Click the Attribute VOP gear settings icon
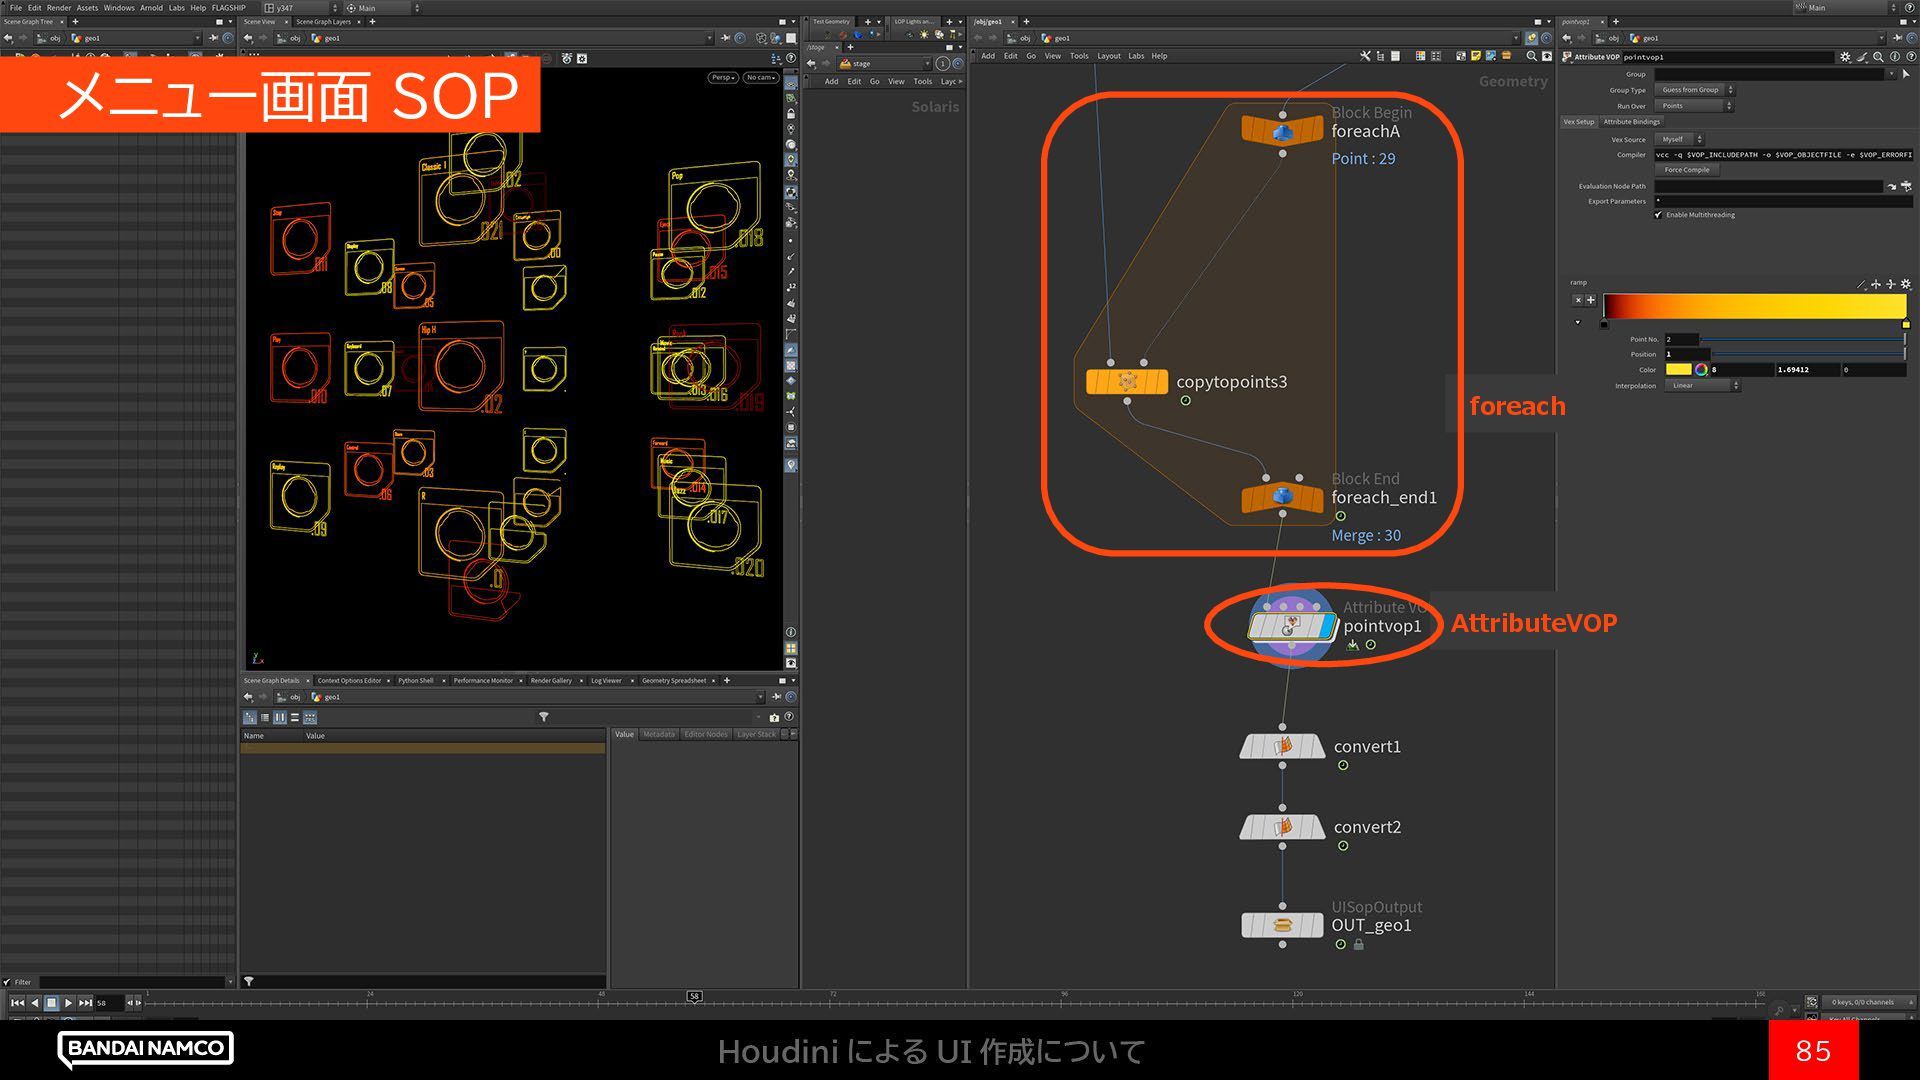 (x=1845, y=57)
